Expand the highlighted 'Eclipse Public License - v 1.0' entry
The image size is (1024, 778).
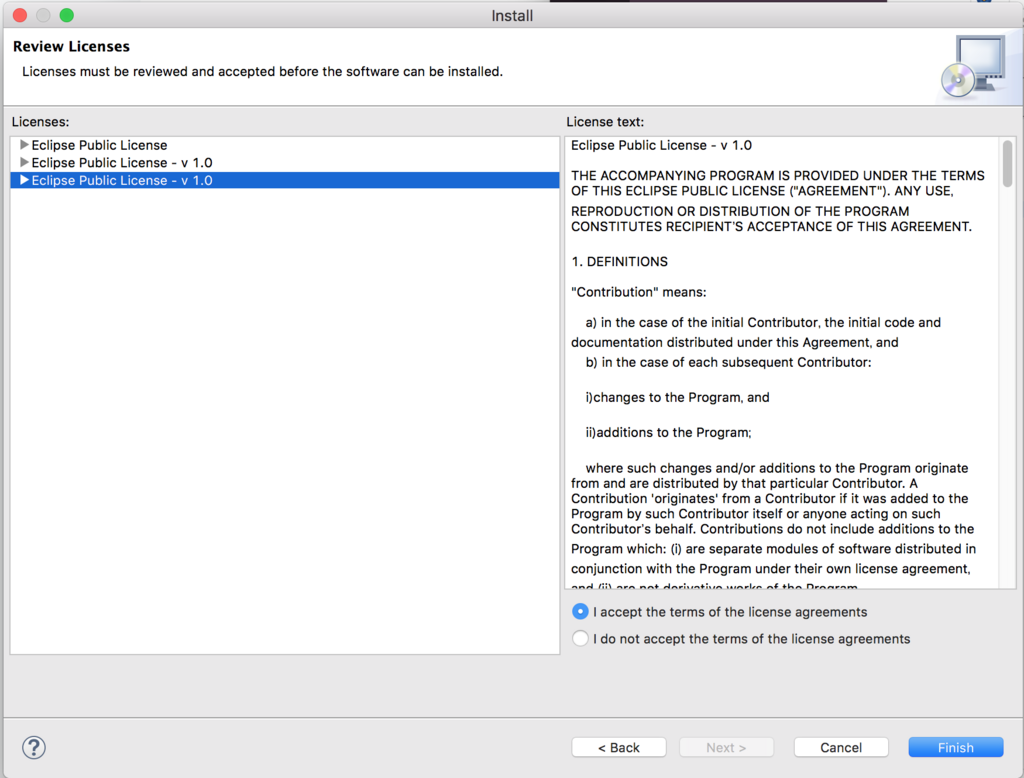[24, 180]
